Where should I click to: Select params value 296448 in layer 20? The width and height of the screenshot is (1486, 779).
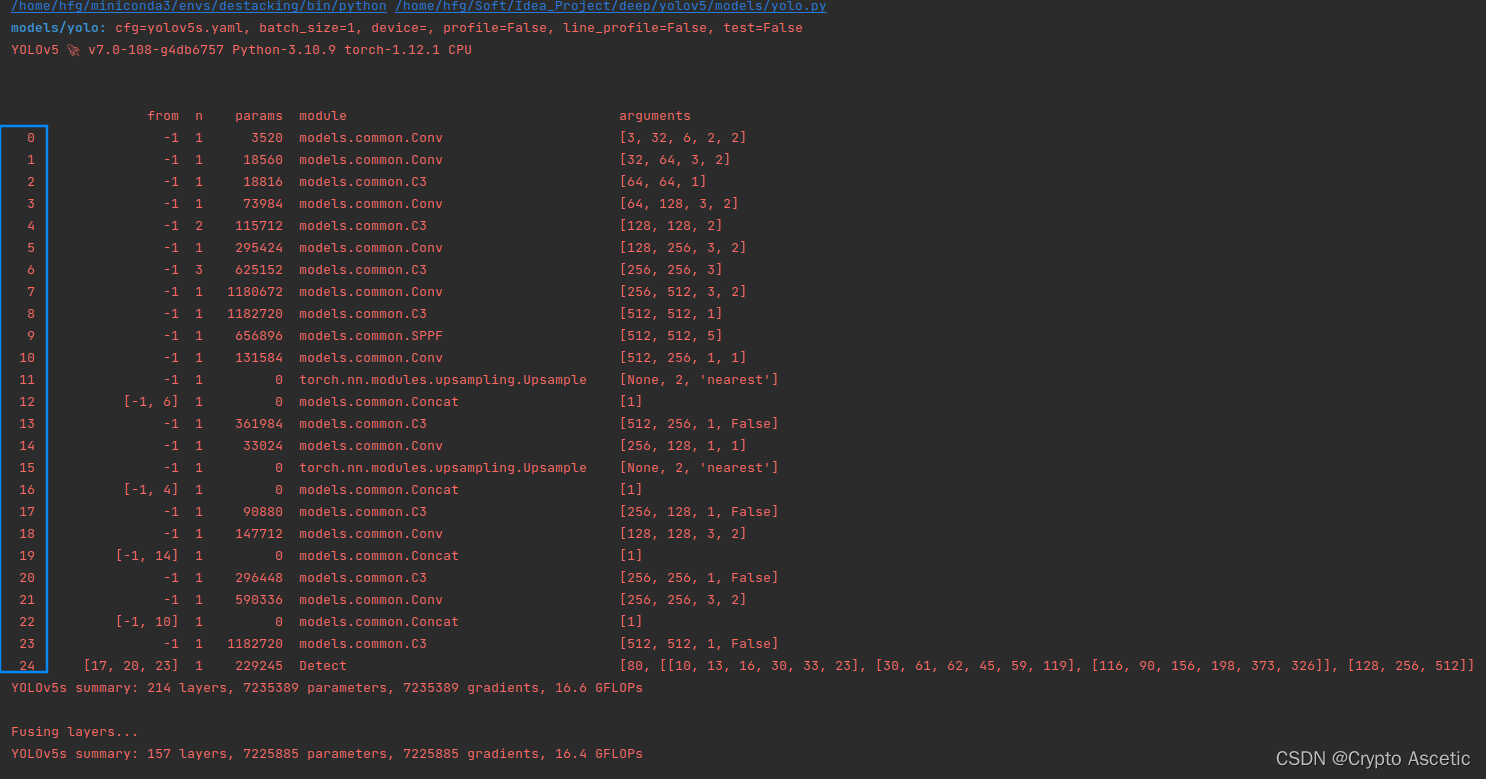pos(259,578)
